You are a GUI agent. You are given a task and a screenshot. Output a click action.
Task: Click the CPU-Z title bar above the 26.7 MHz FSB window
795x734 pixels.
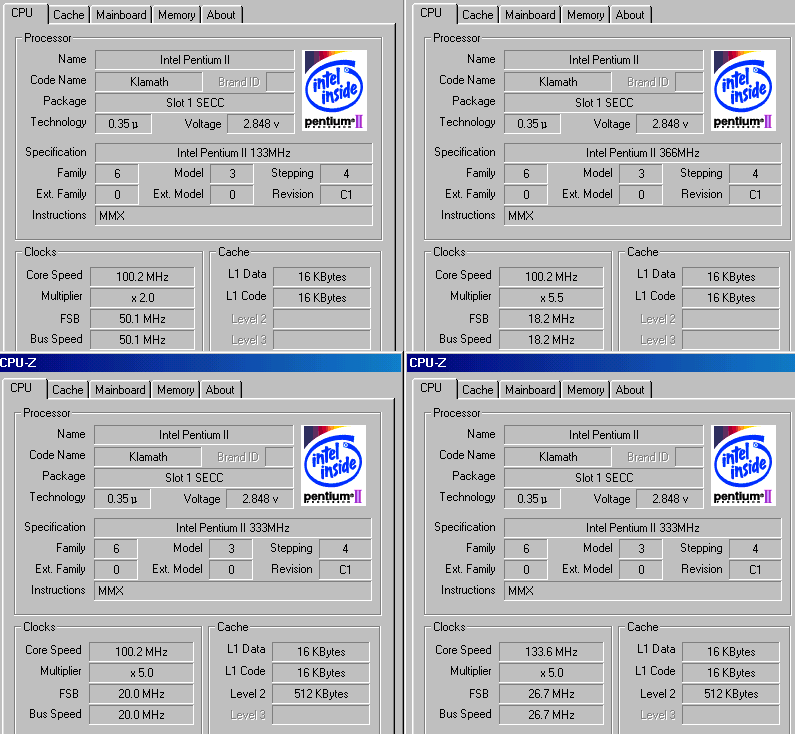pos(601,362)
